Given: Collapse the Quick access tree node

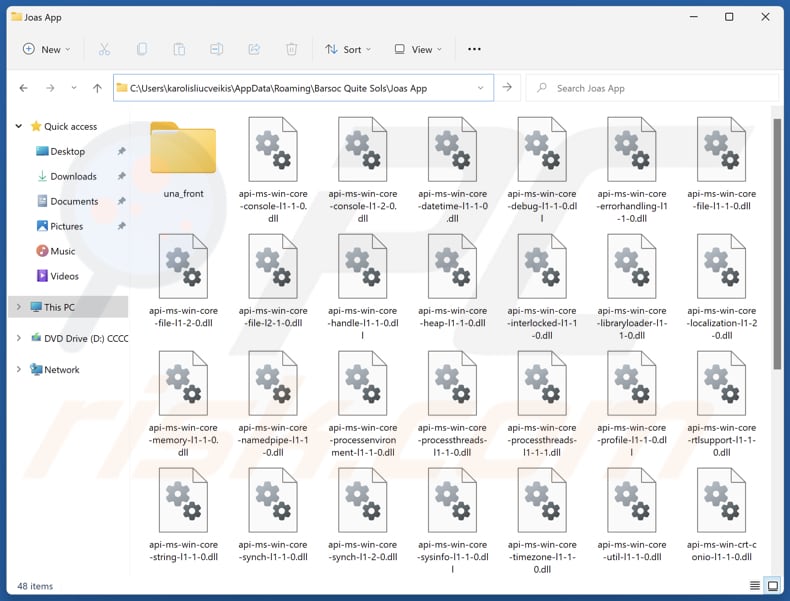Looking at the screenshot, I should pyautogui.click(x=19, y=126).
